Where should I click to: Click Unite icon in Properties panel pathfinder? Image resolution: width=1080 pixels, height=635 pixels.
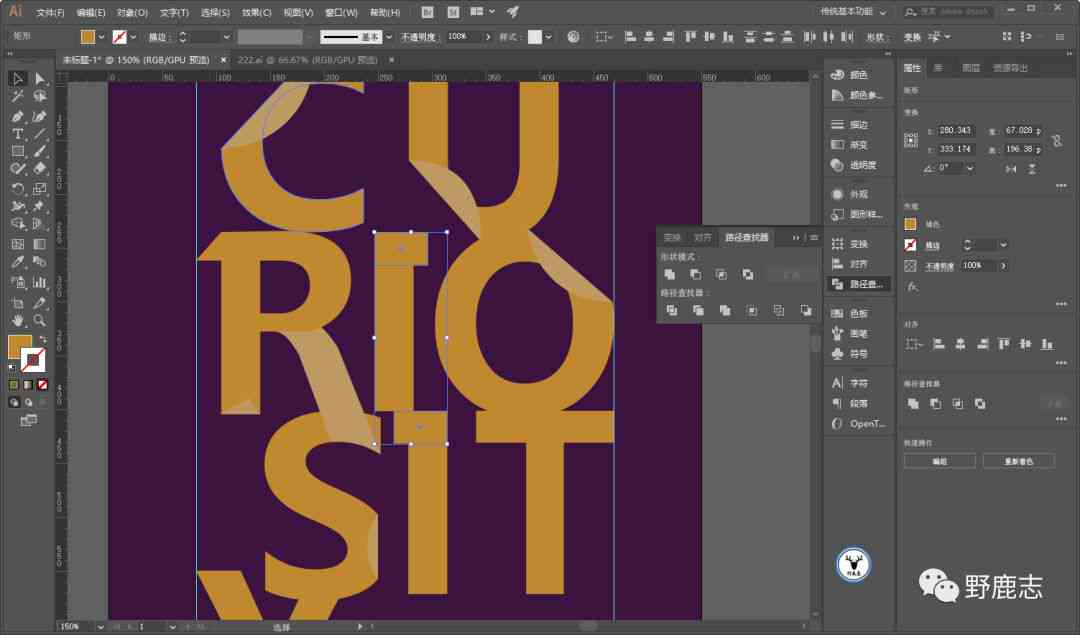(913, 404)
